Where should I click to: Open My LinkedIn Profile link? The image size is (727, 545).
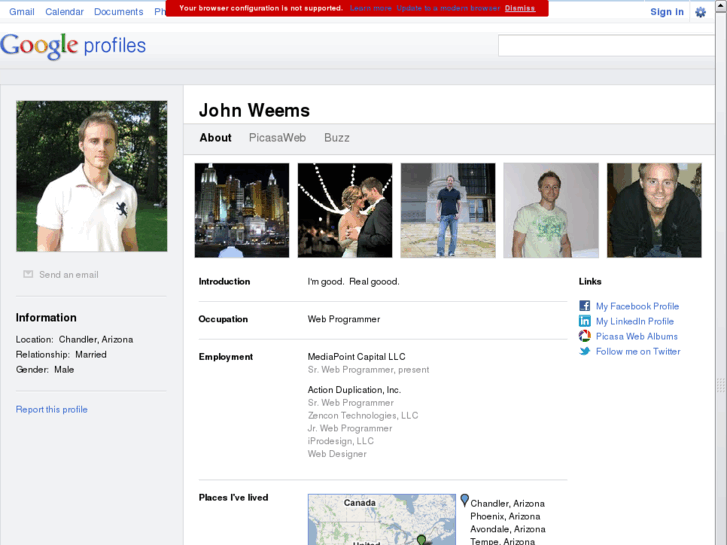point(635,321)
